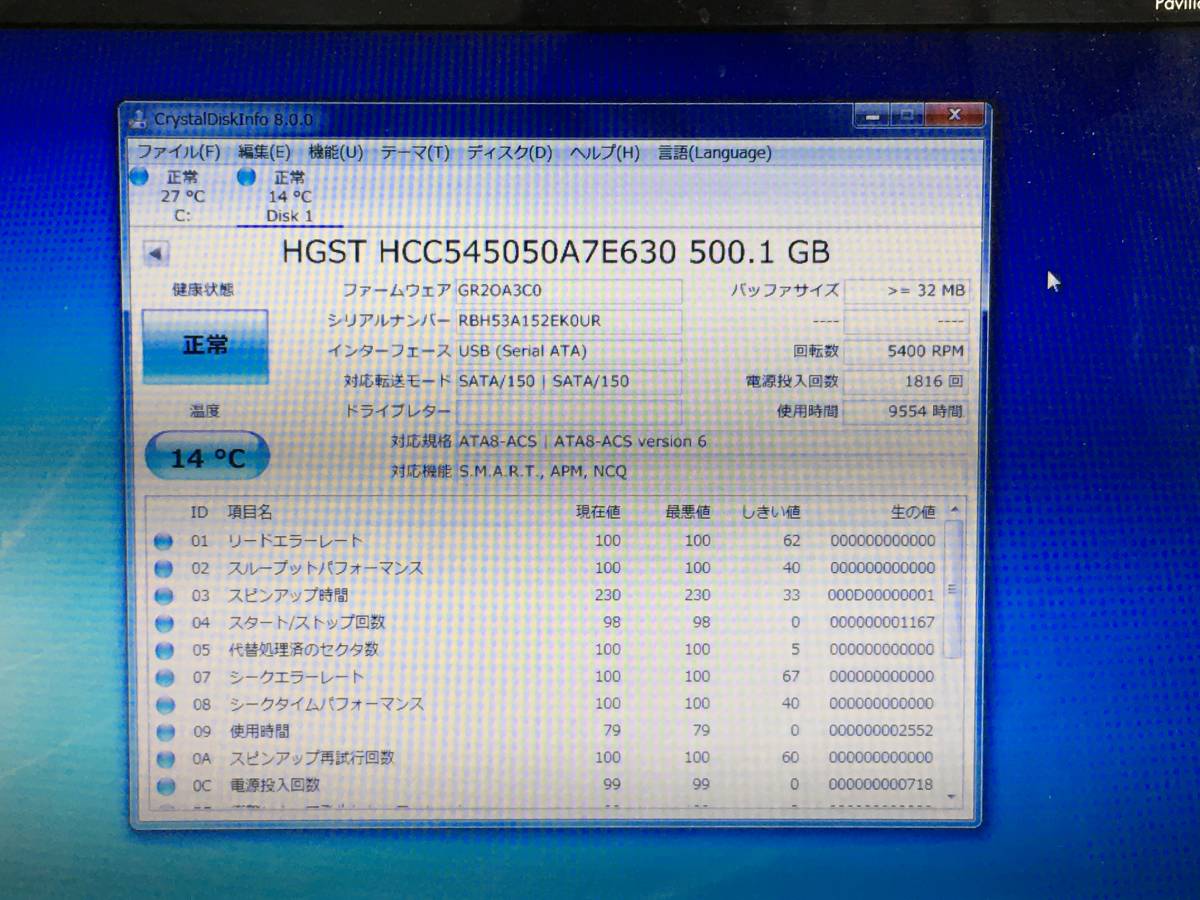Click the power on count value 1816 回
The width and height of the screenshot is (1200, 900).
(x=906, y=381)
